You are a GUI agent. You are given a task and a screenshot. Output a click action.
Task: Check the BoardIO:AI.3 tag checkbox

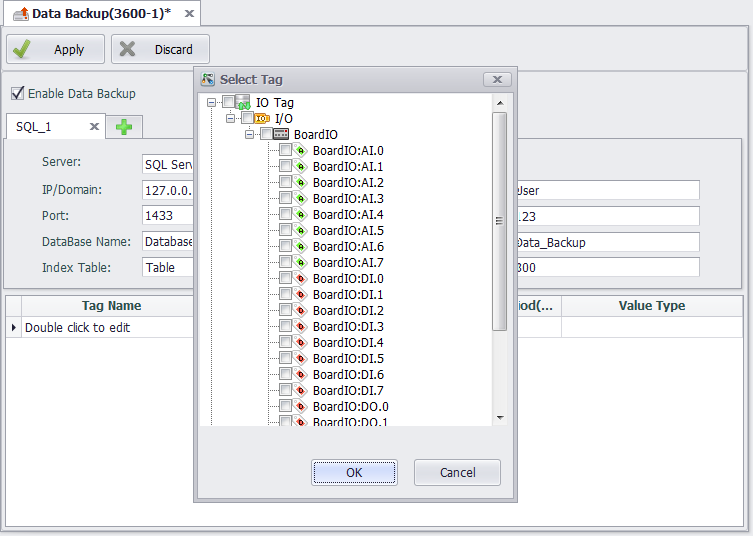pos(285,198)
